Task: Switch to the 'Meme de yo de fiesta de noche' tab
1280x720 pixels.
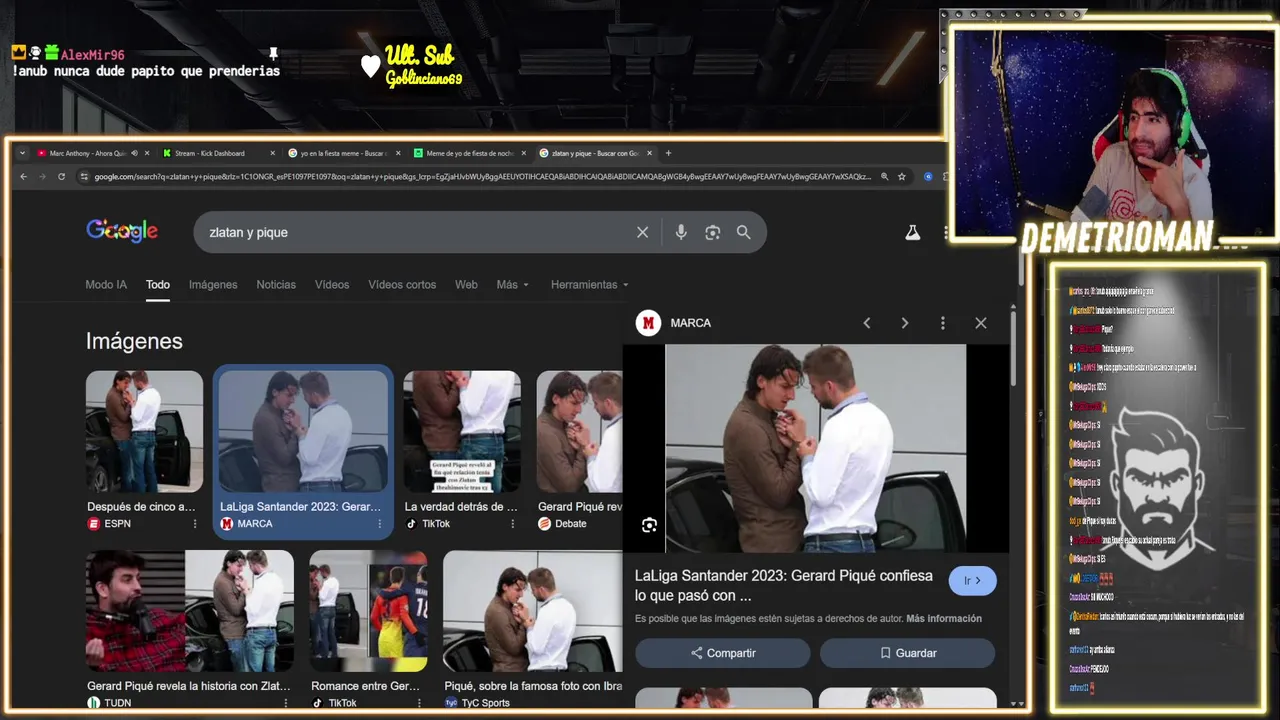Action: point(469,153)
